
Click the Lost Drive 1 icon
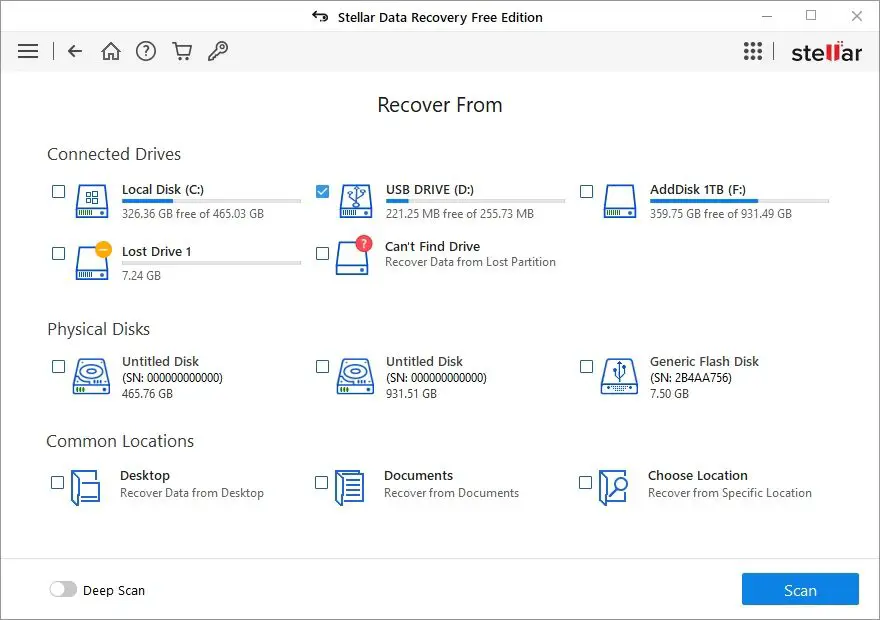pyautogui.click(x=93, y=260)
